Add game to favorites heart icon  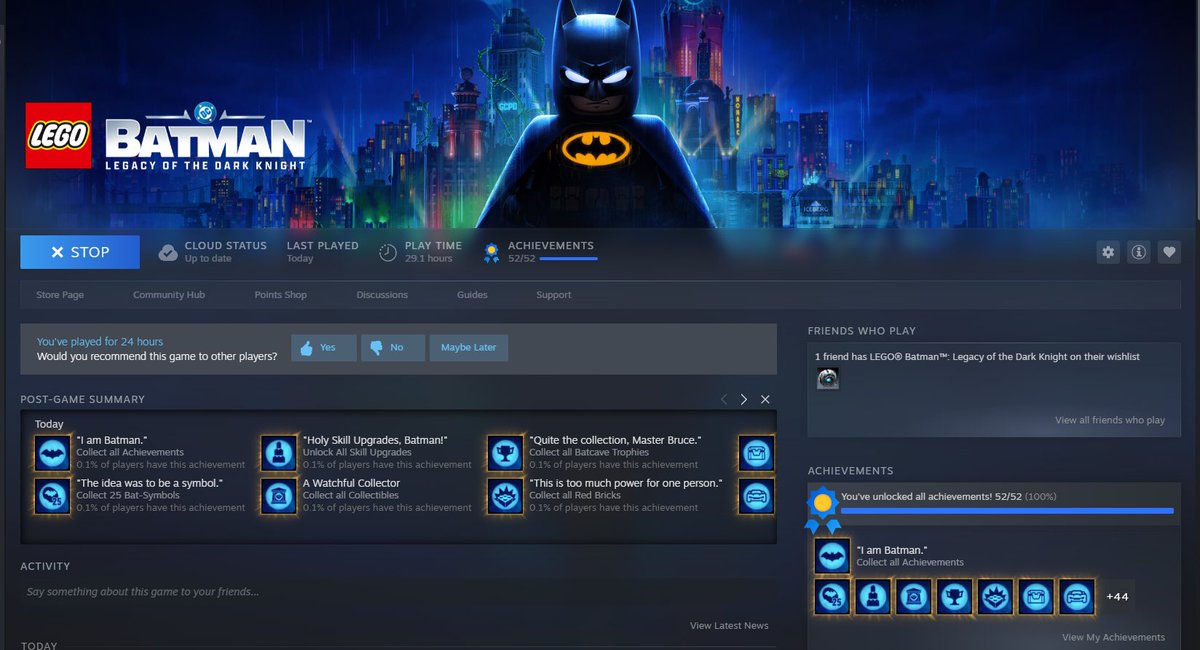tap(1169, 253)
